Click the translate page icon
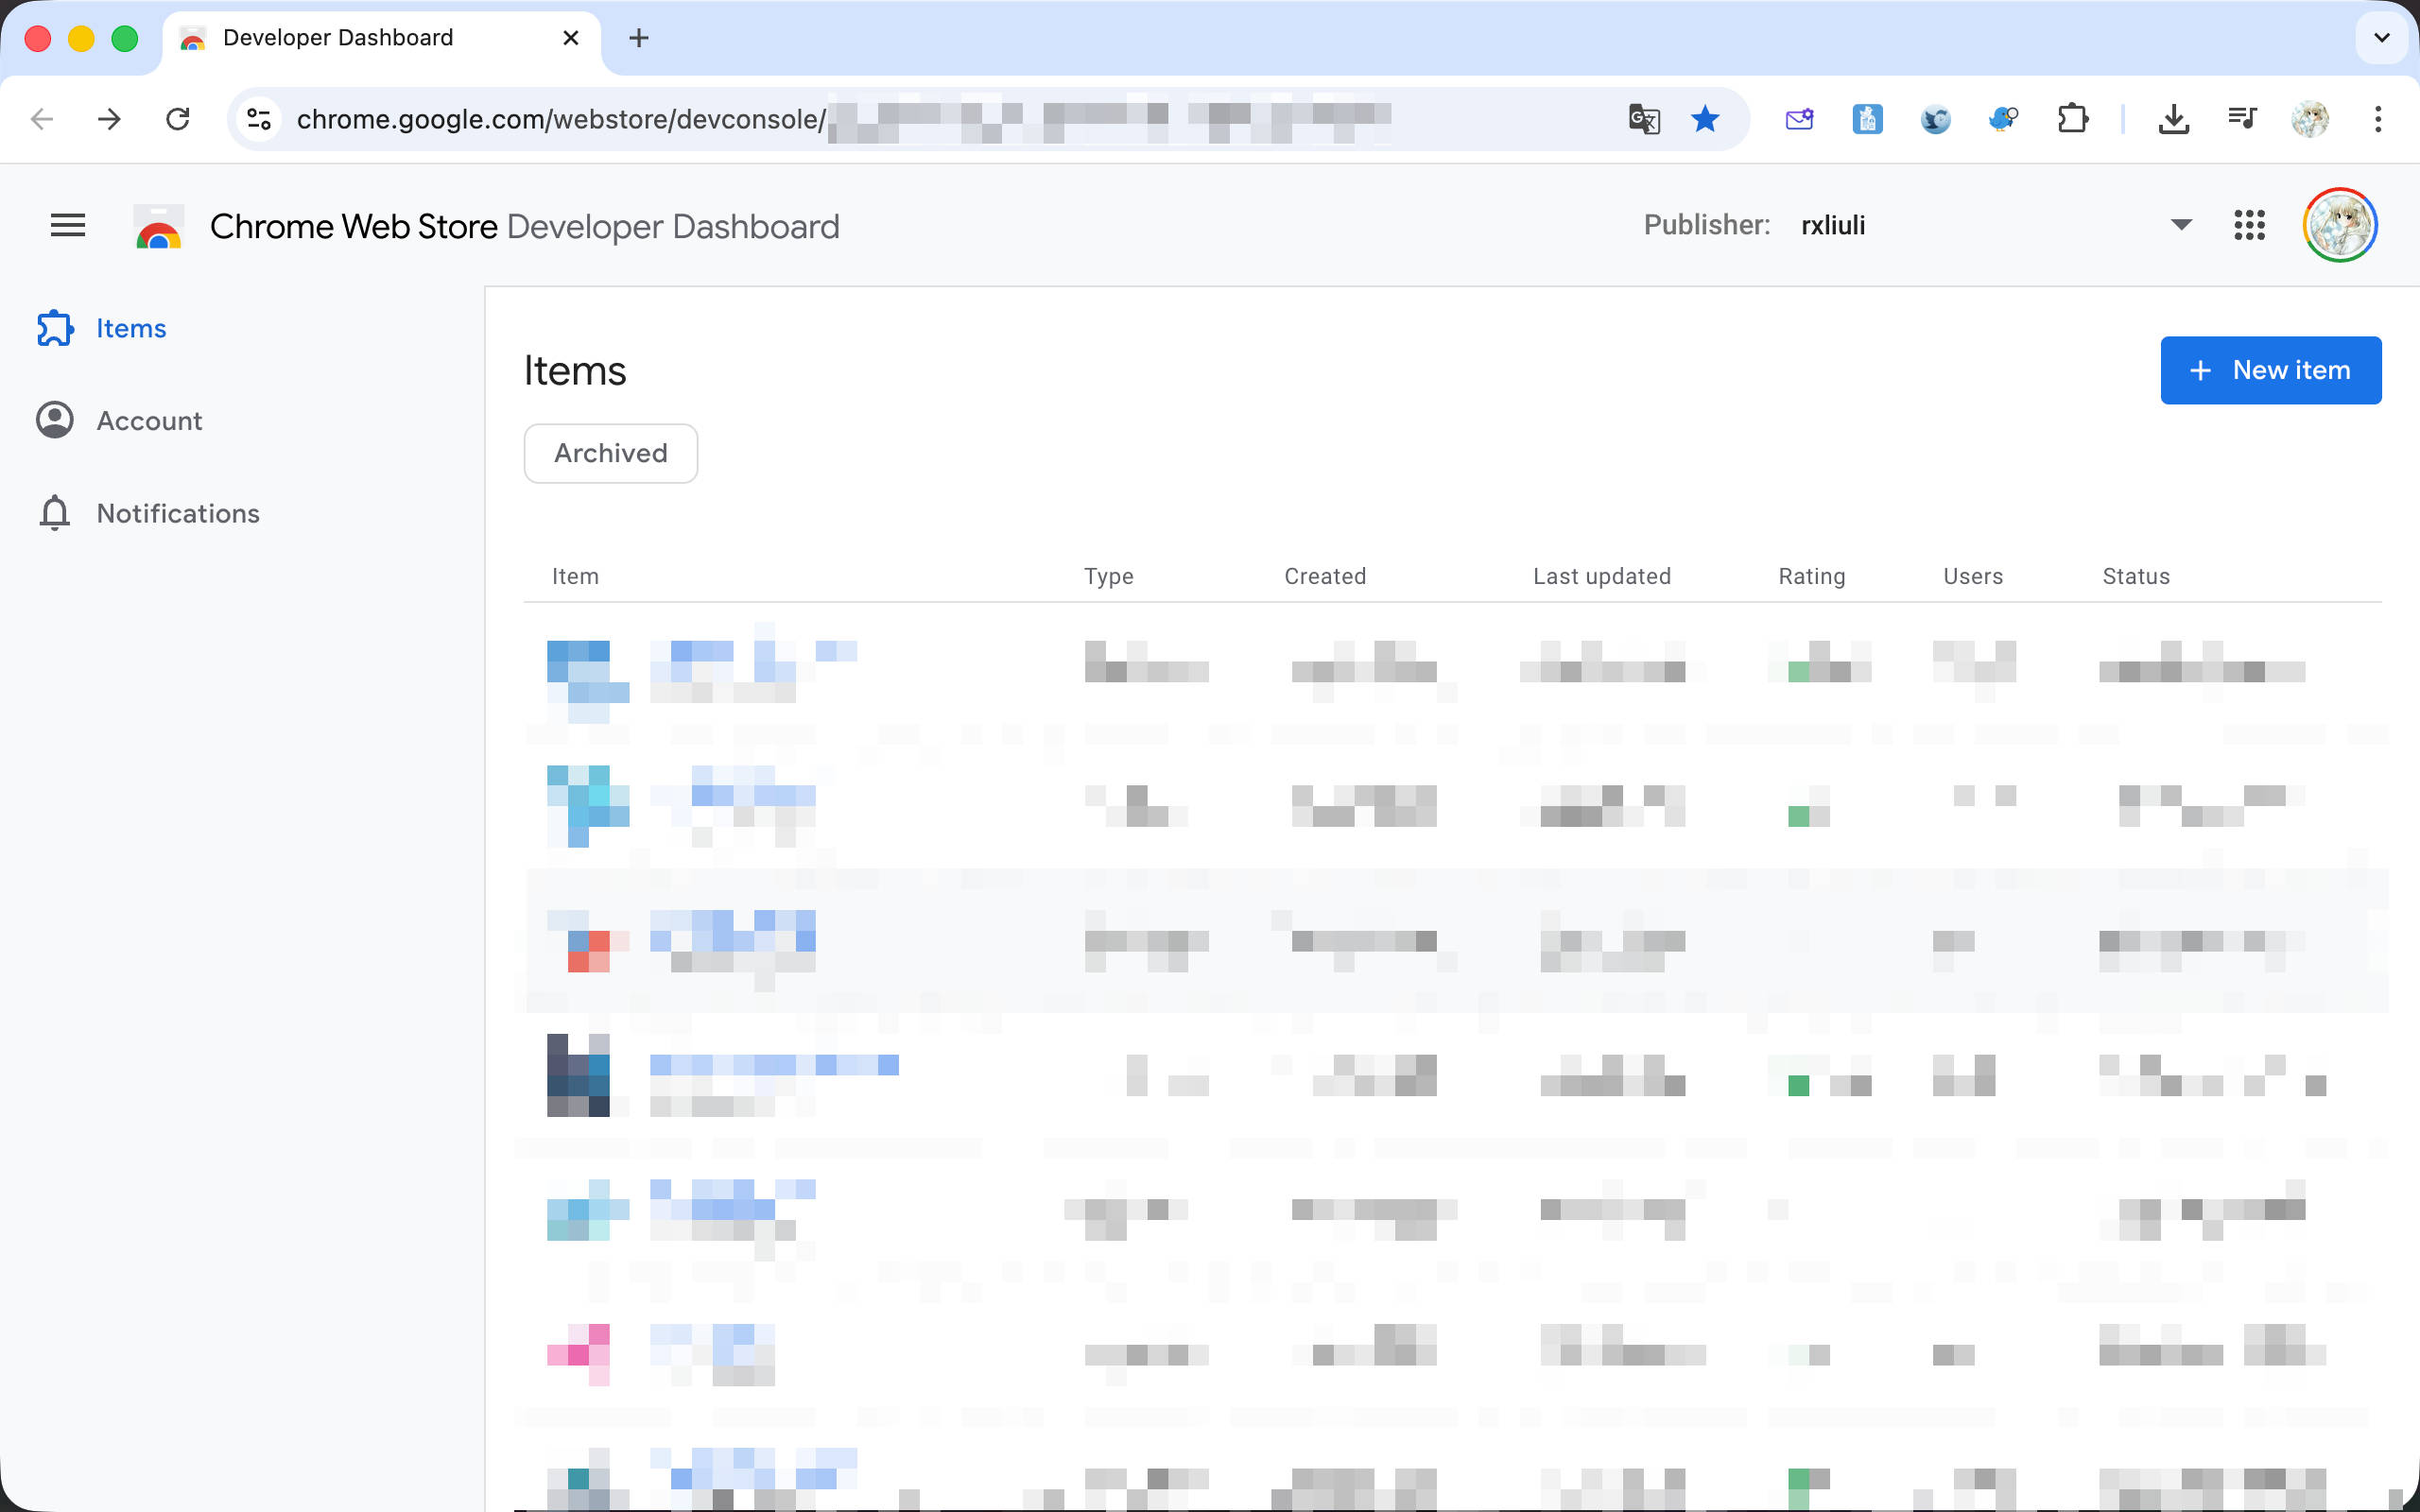2420x1512 pixels. [1644, 120]
